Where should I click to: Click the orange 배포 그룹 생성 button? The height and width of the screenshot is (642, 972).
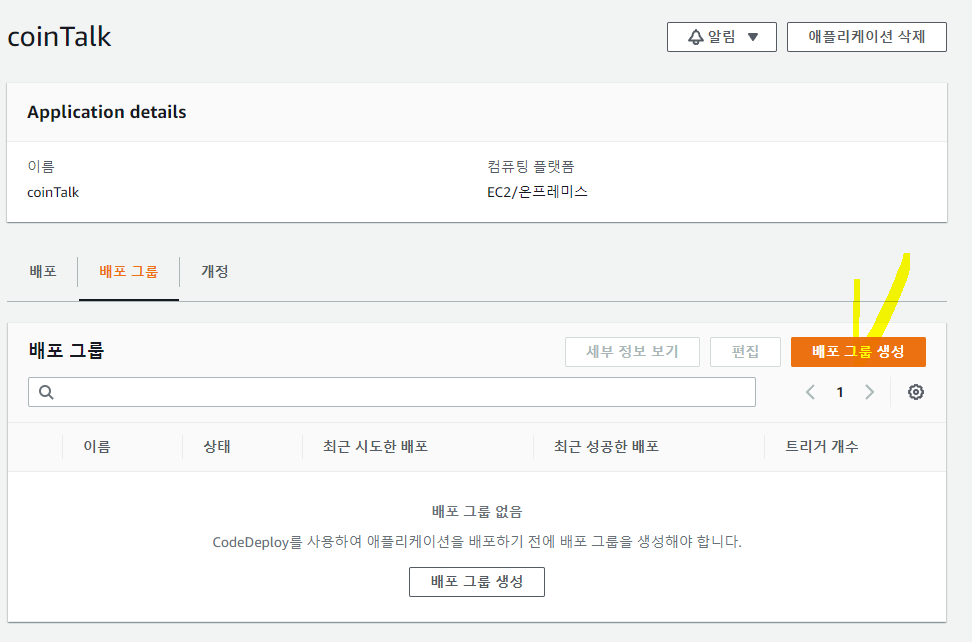coord(859,352)
